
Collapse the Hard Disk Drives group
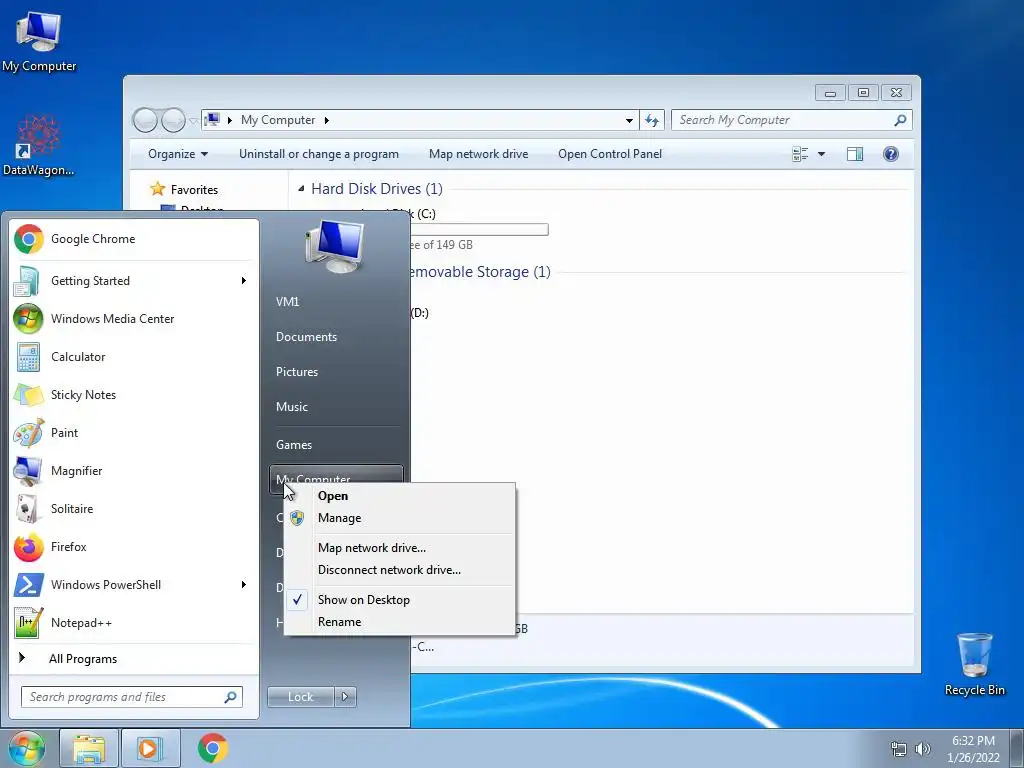point(301,189)
